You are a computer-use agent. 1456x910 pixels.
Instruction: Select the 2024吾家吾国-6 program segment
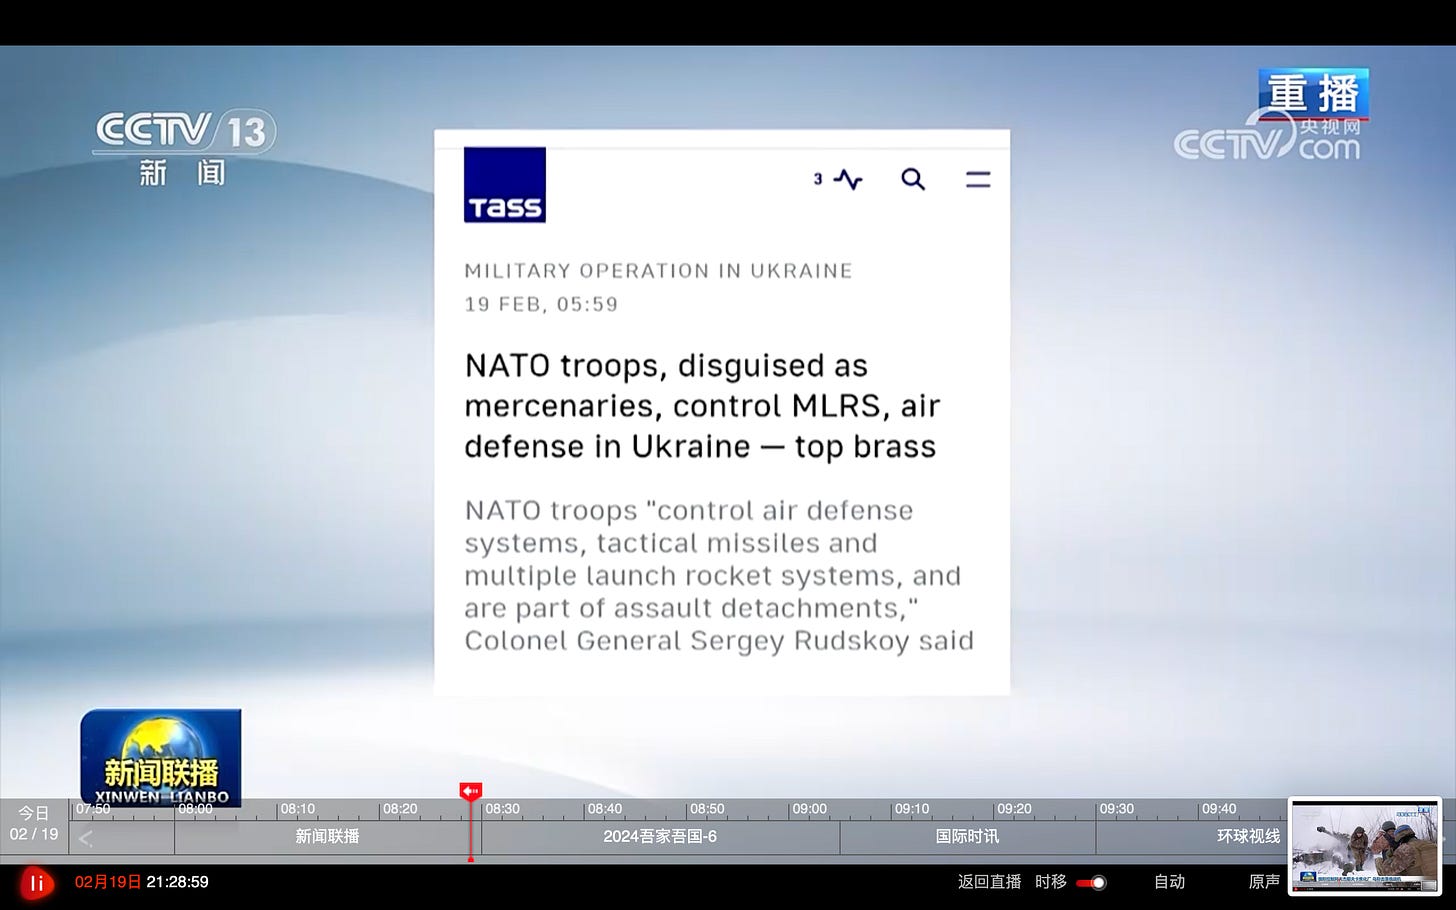click(x=659, y=837)
